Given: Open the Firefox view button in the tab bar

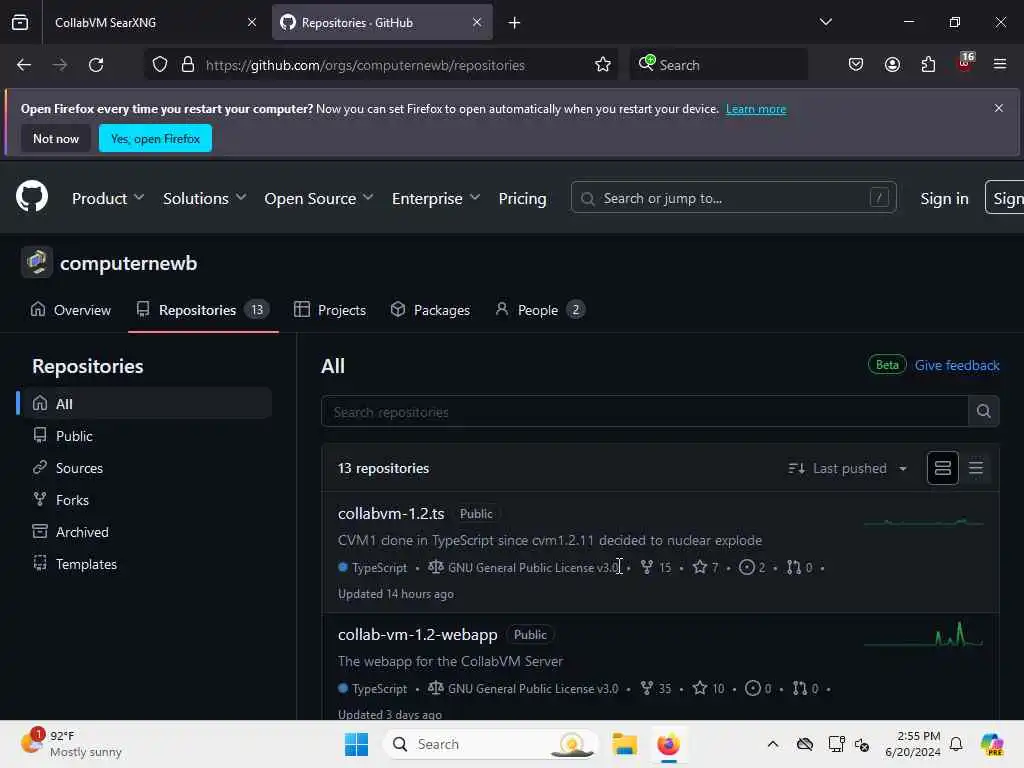Looking at the screenshot, I should (x=20, y=22).
